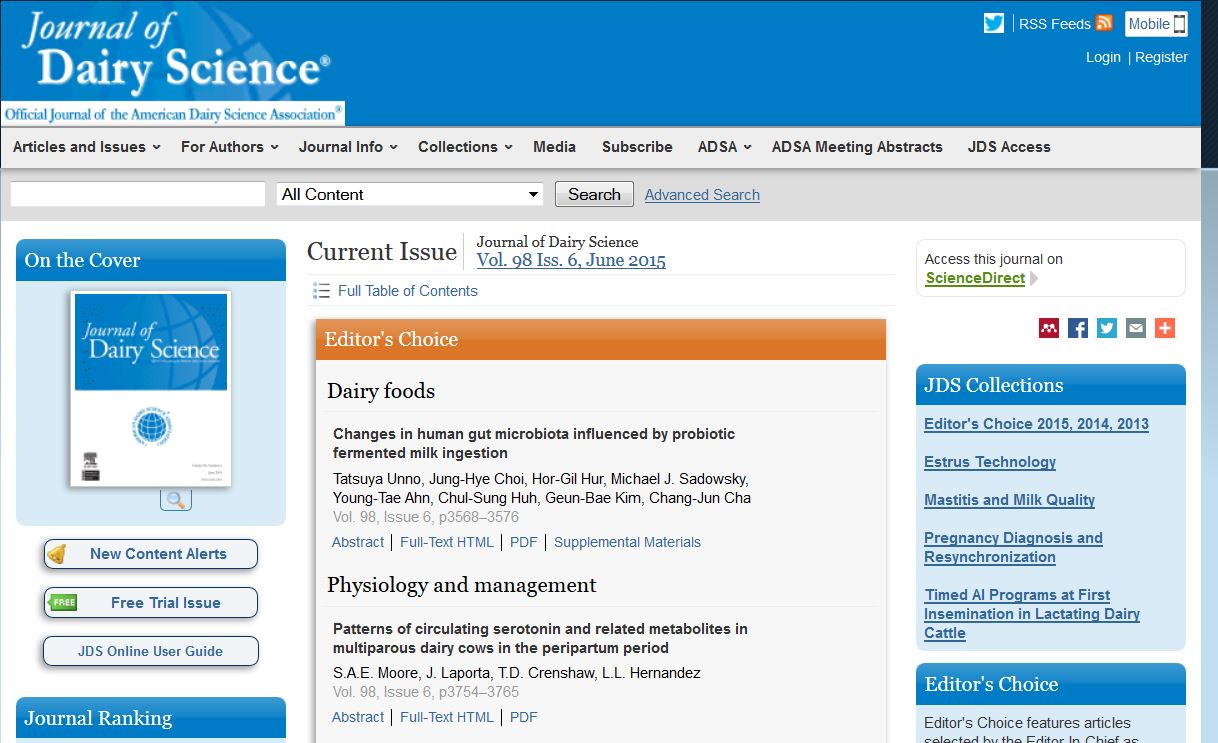The width and height of the screenshot is (1218, 743).
Task: Share on Facebook icon
Action: point(1077,328)
